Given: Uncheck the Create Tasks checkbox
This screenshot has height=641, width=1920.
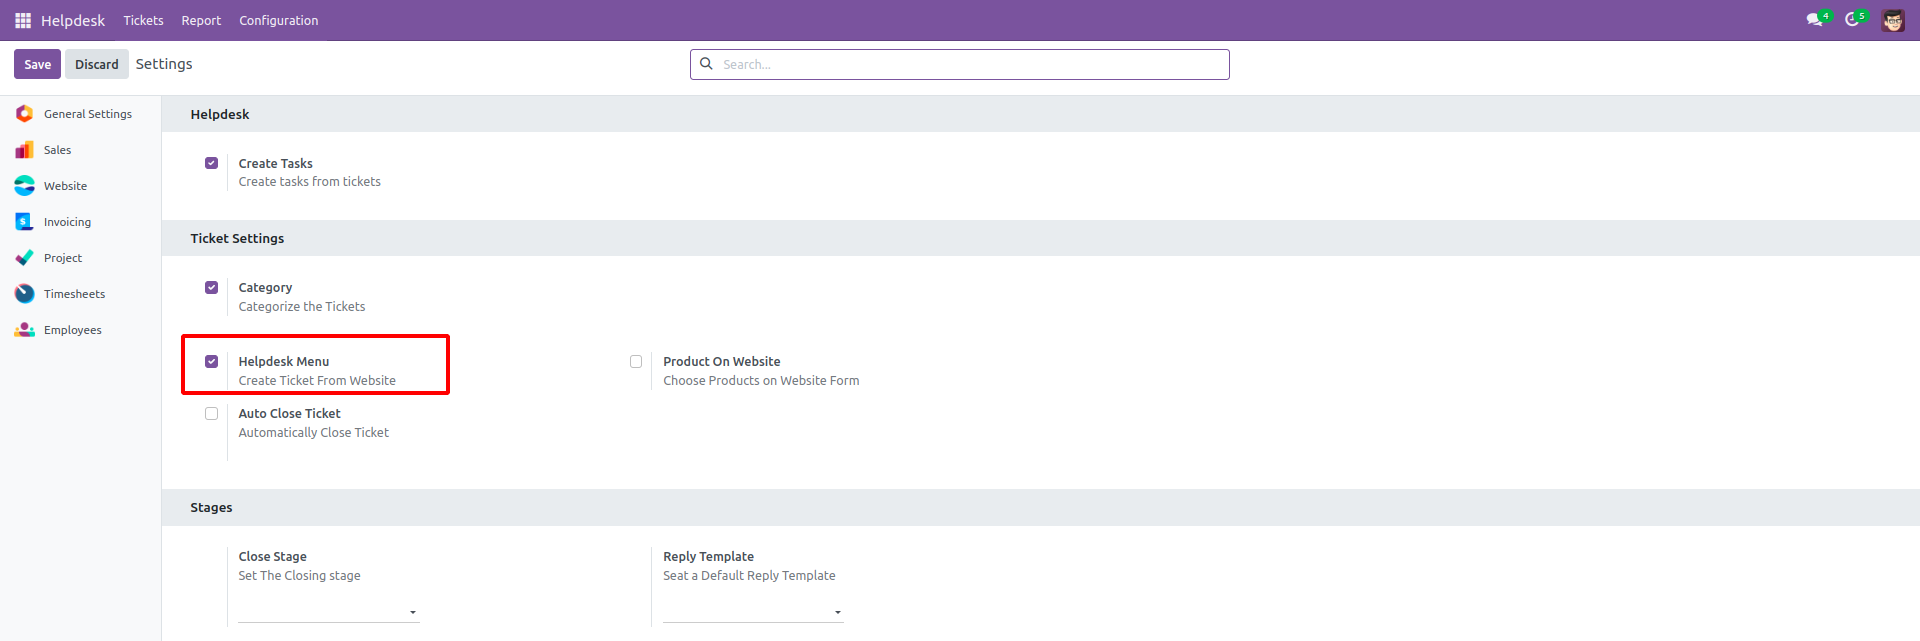Looking at the screenshot, I should 211,163.
